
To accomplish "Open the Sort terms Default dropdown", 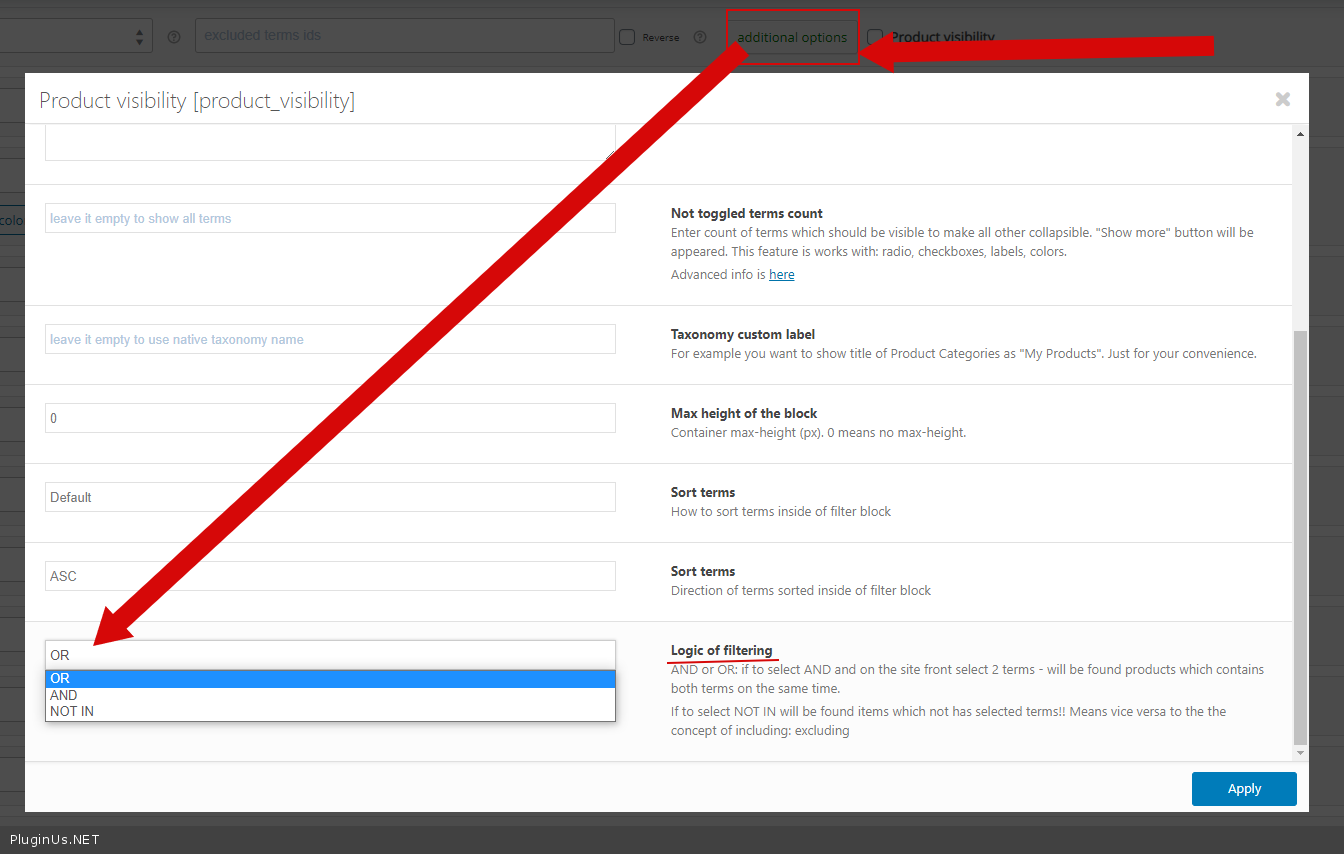I will (x=330, y=497).
